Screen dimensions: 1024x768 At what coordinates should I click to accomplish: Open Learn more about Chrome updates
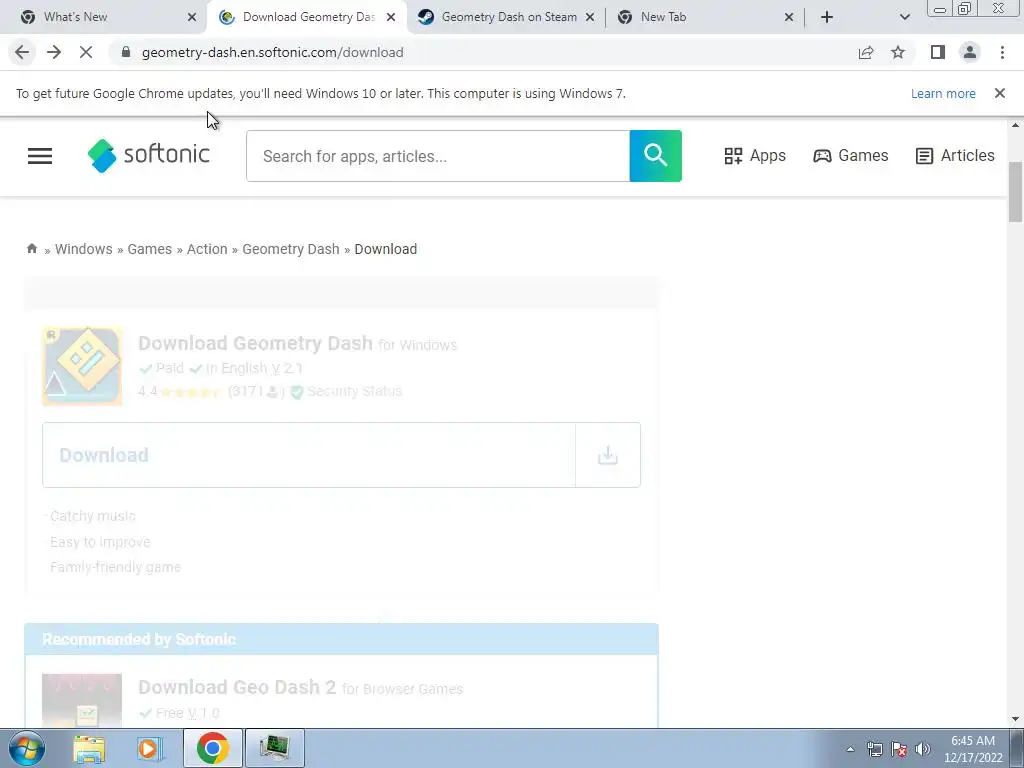tap(943, 93)
